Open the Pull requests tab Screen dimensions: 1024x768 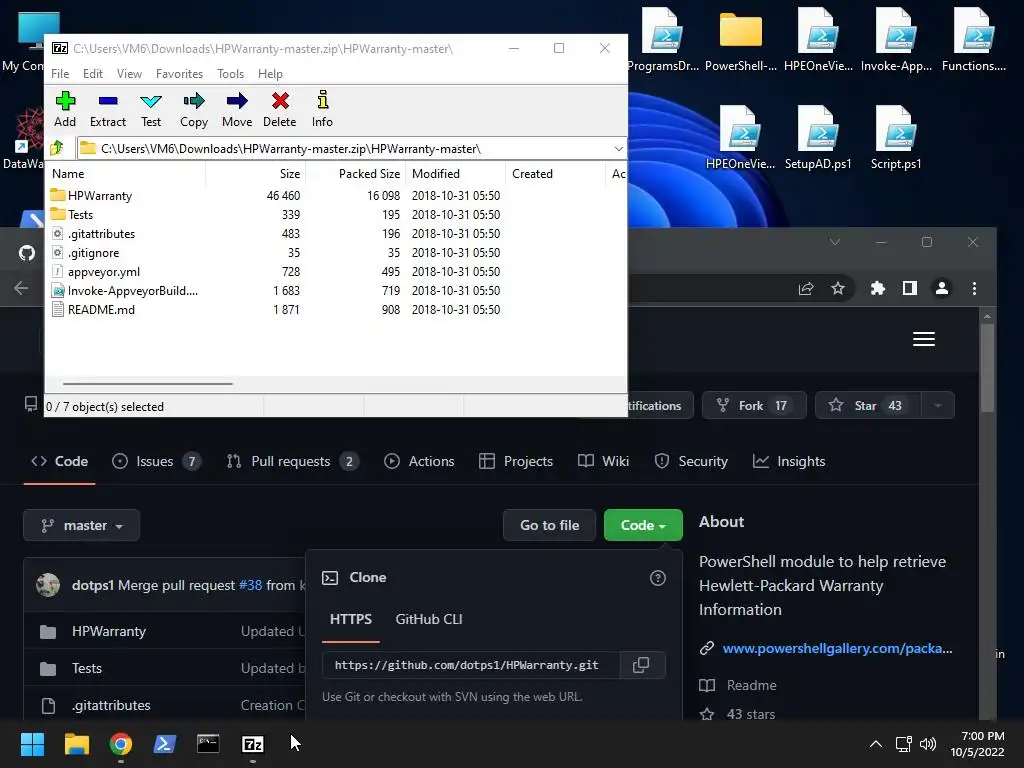(x=292, y=461)
